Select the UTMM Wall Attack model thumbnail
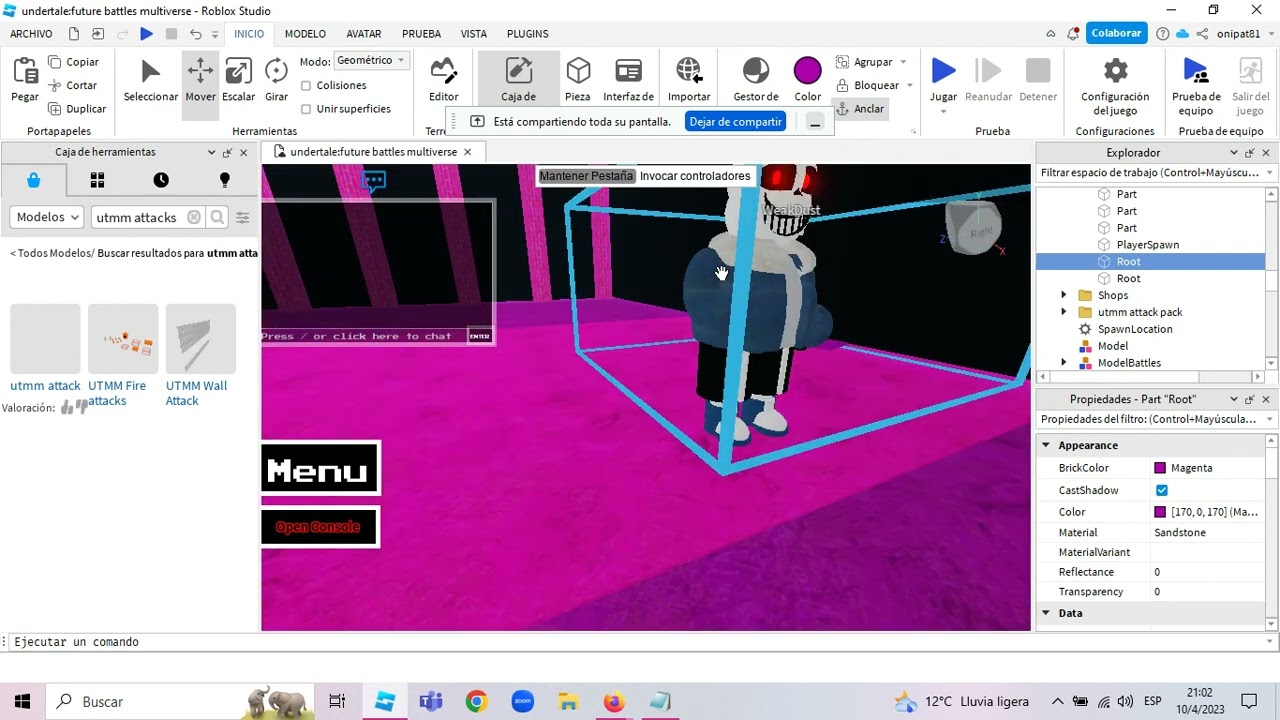This screenshot has width=1280, height=720. point(201,339)
